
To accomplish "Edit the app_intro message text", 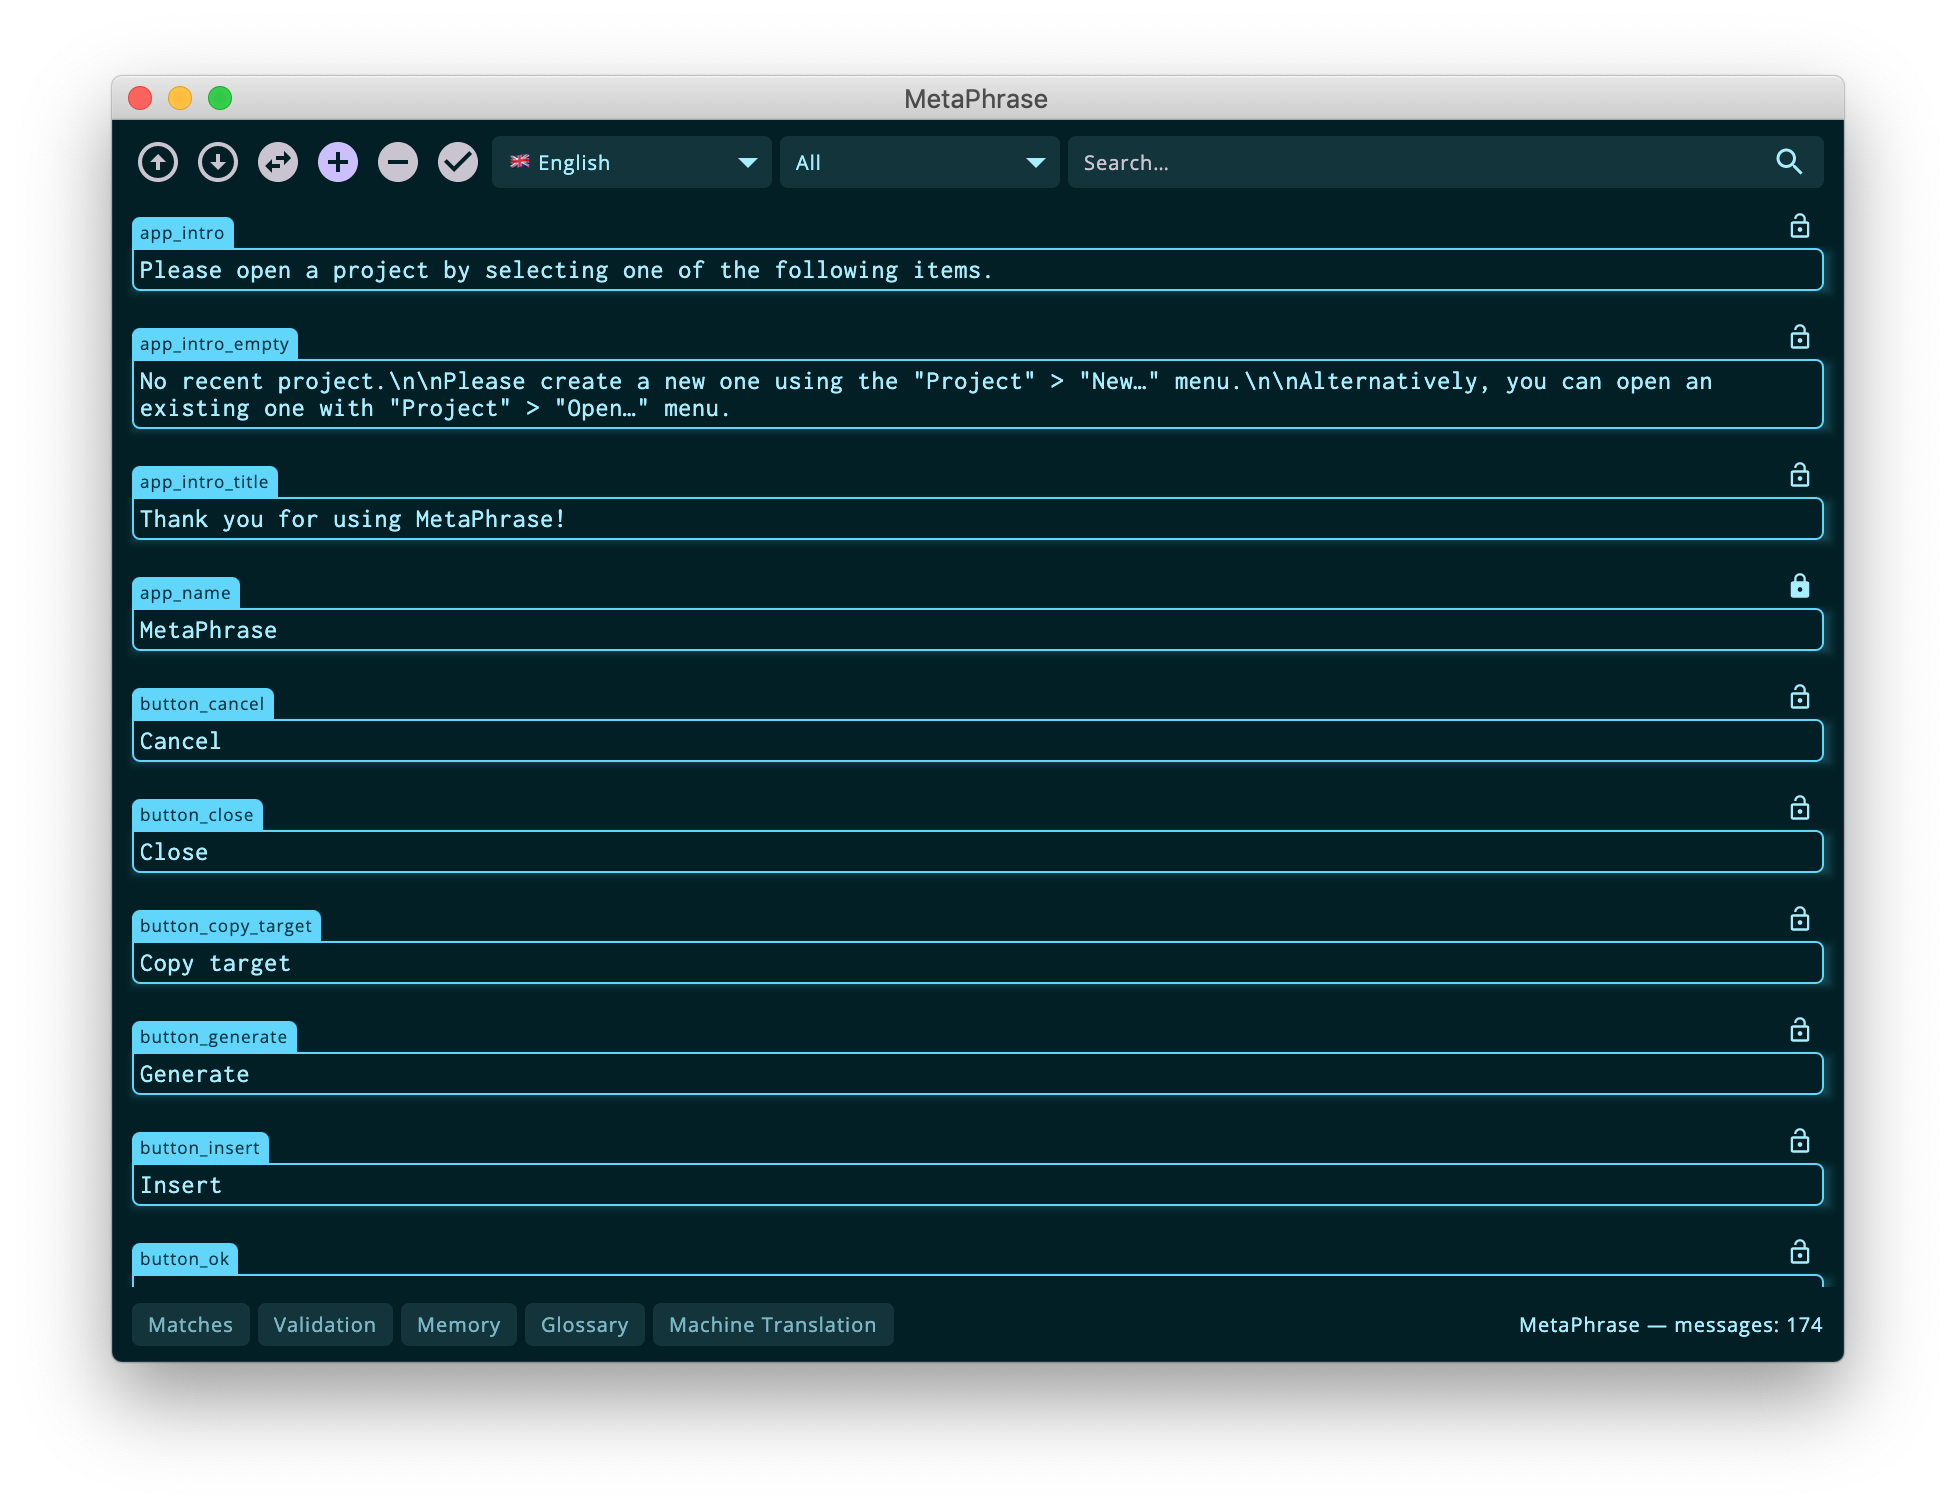I will pos(978,270).
